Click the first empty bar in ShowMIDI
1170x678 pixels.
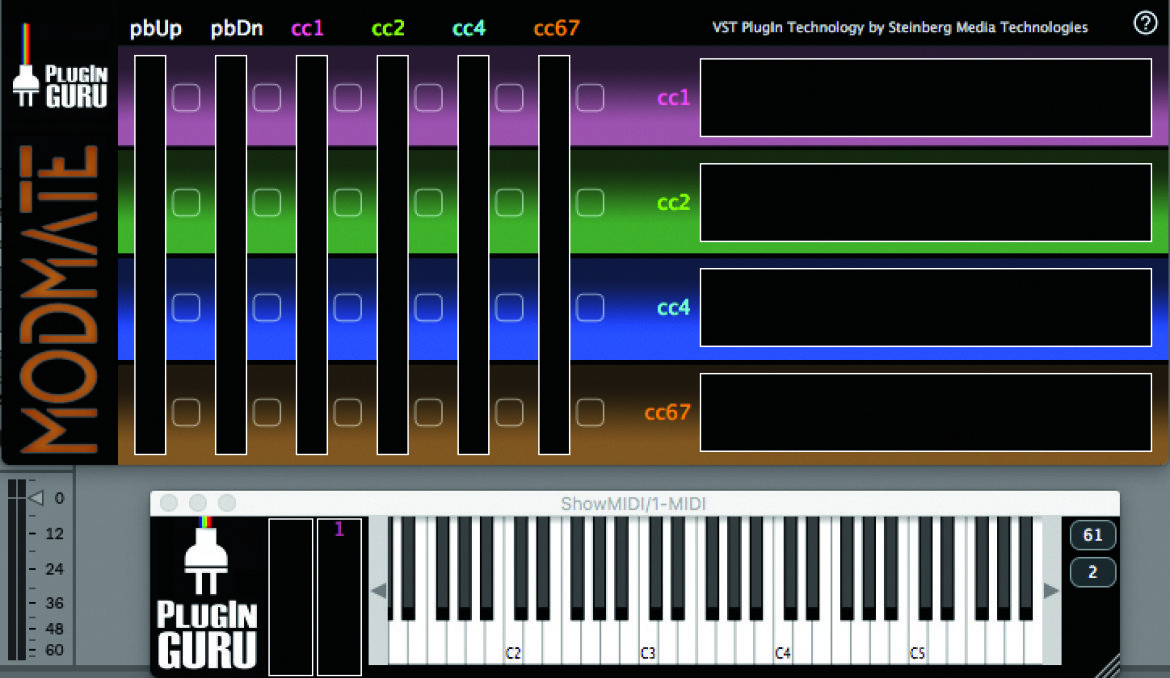point(291,597)
